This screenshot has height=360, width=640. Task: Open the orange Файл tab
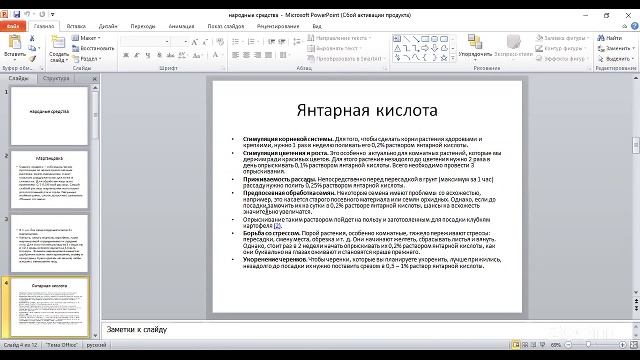tap(13, 26)
